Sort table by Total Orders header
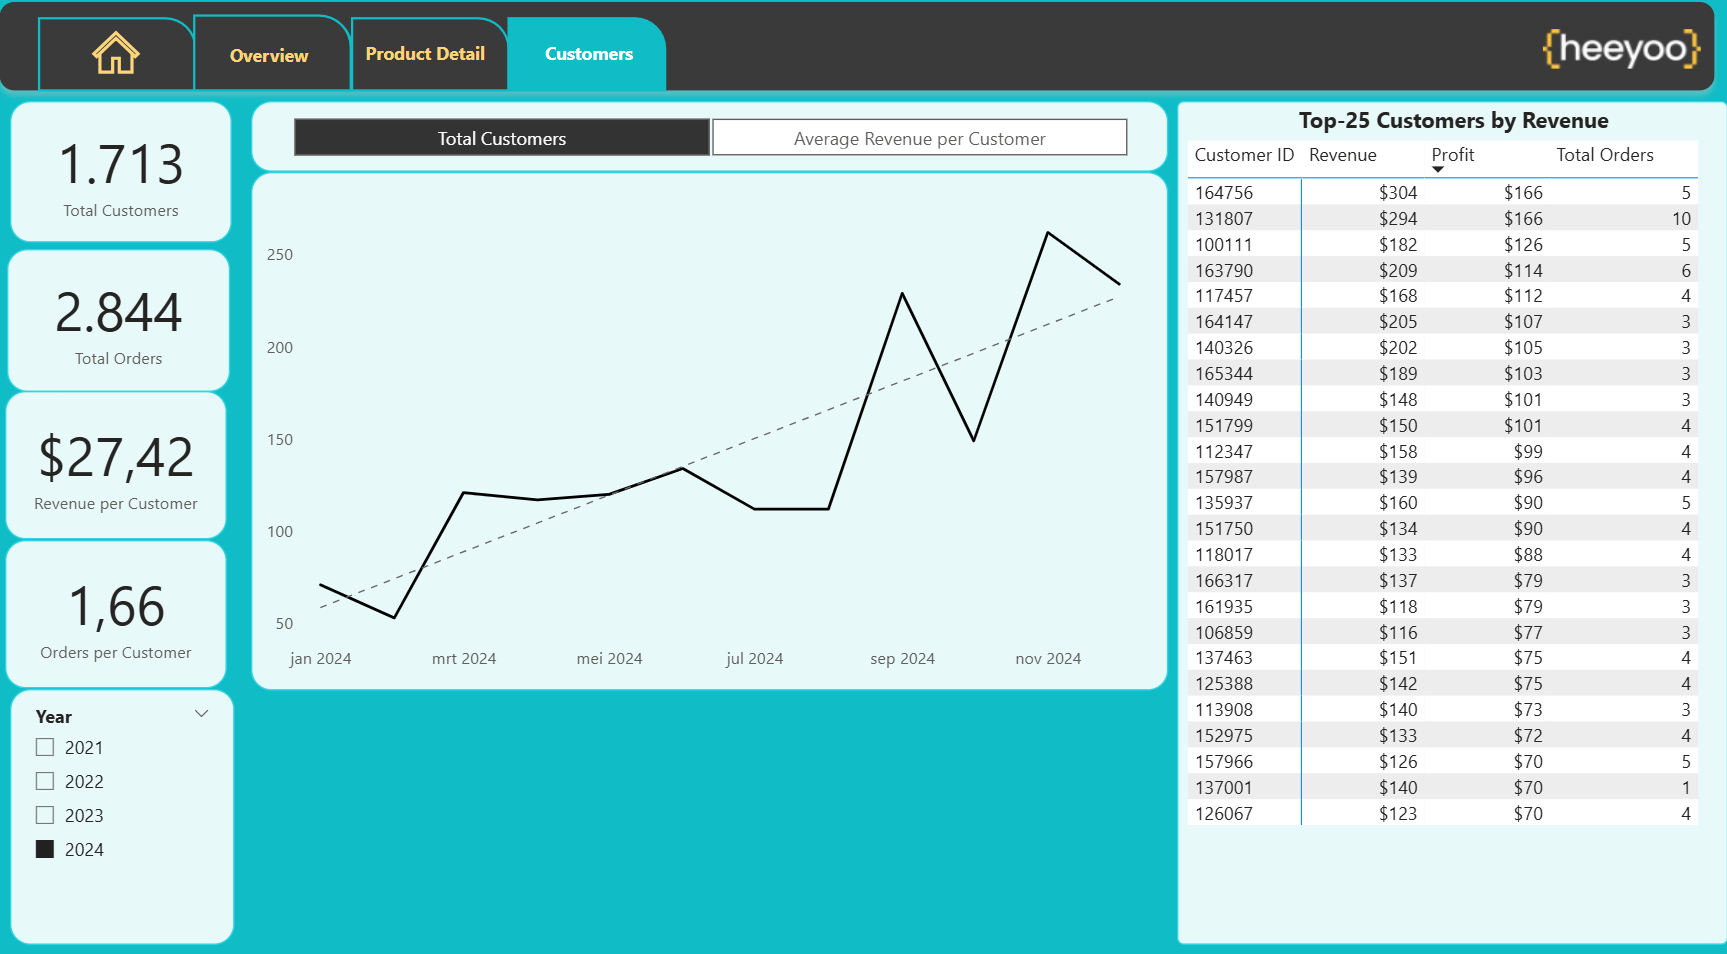The height and width of the screenshot is (954, 1727). click(x=1604, y=155)
